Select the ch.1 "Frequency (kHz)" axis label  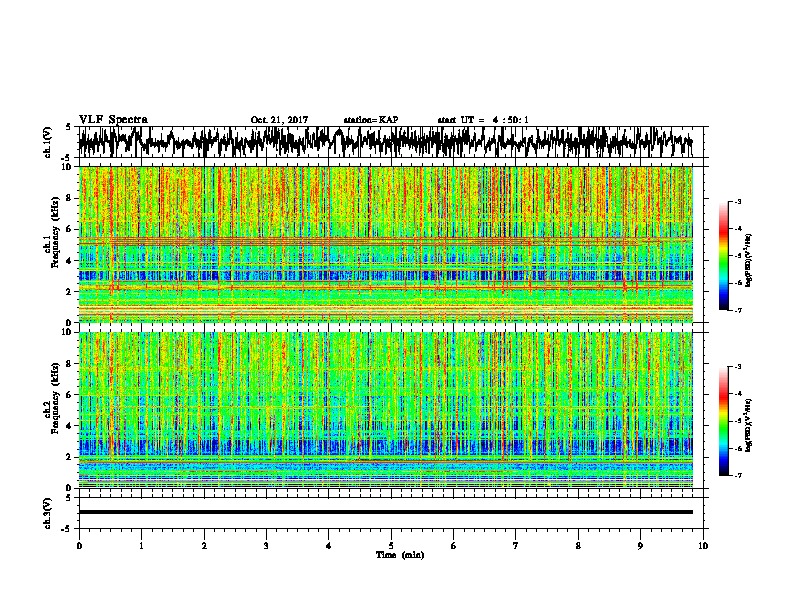coord(55,233)
